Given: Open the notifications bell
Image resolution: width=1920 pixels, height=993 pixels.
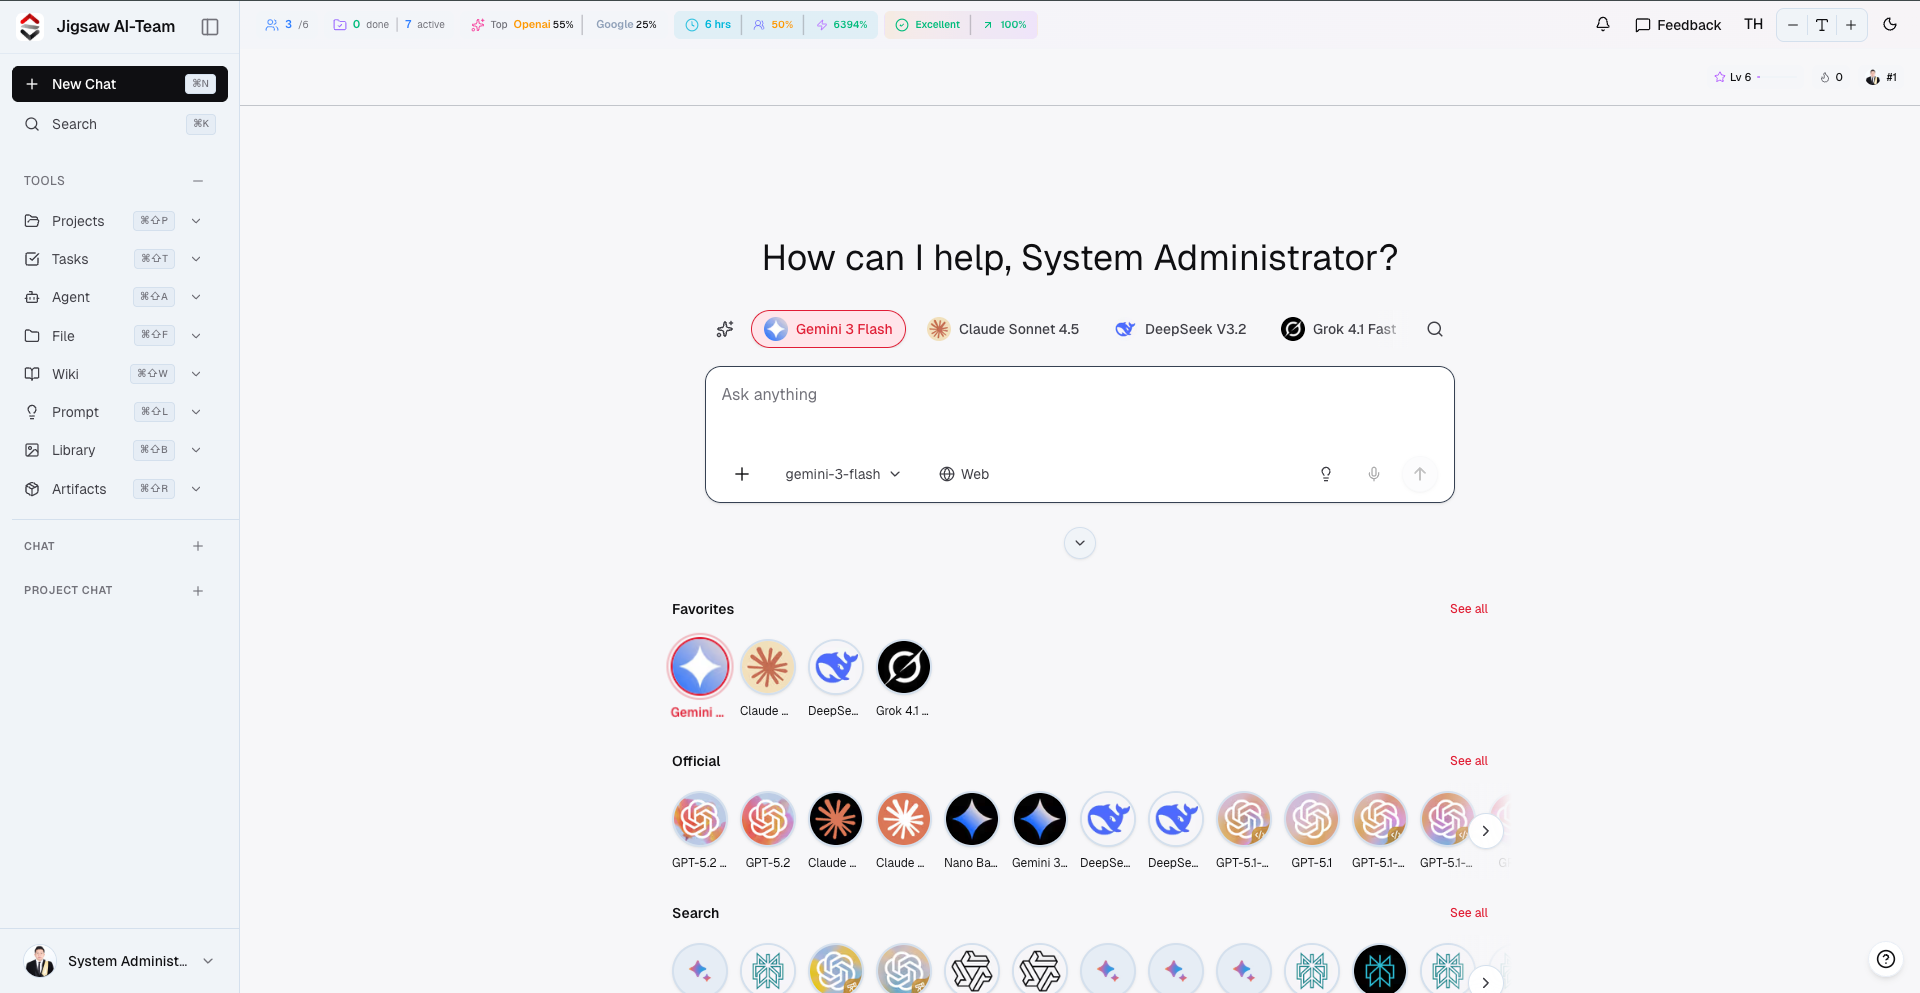Looking at the screenshot, I should click(x=1603, y=24).
